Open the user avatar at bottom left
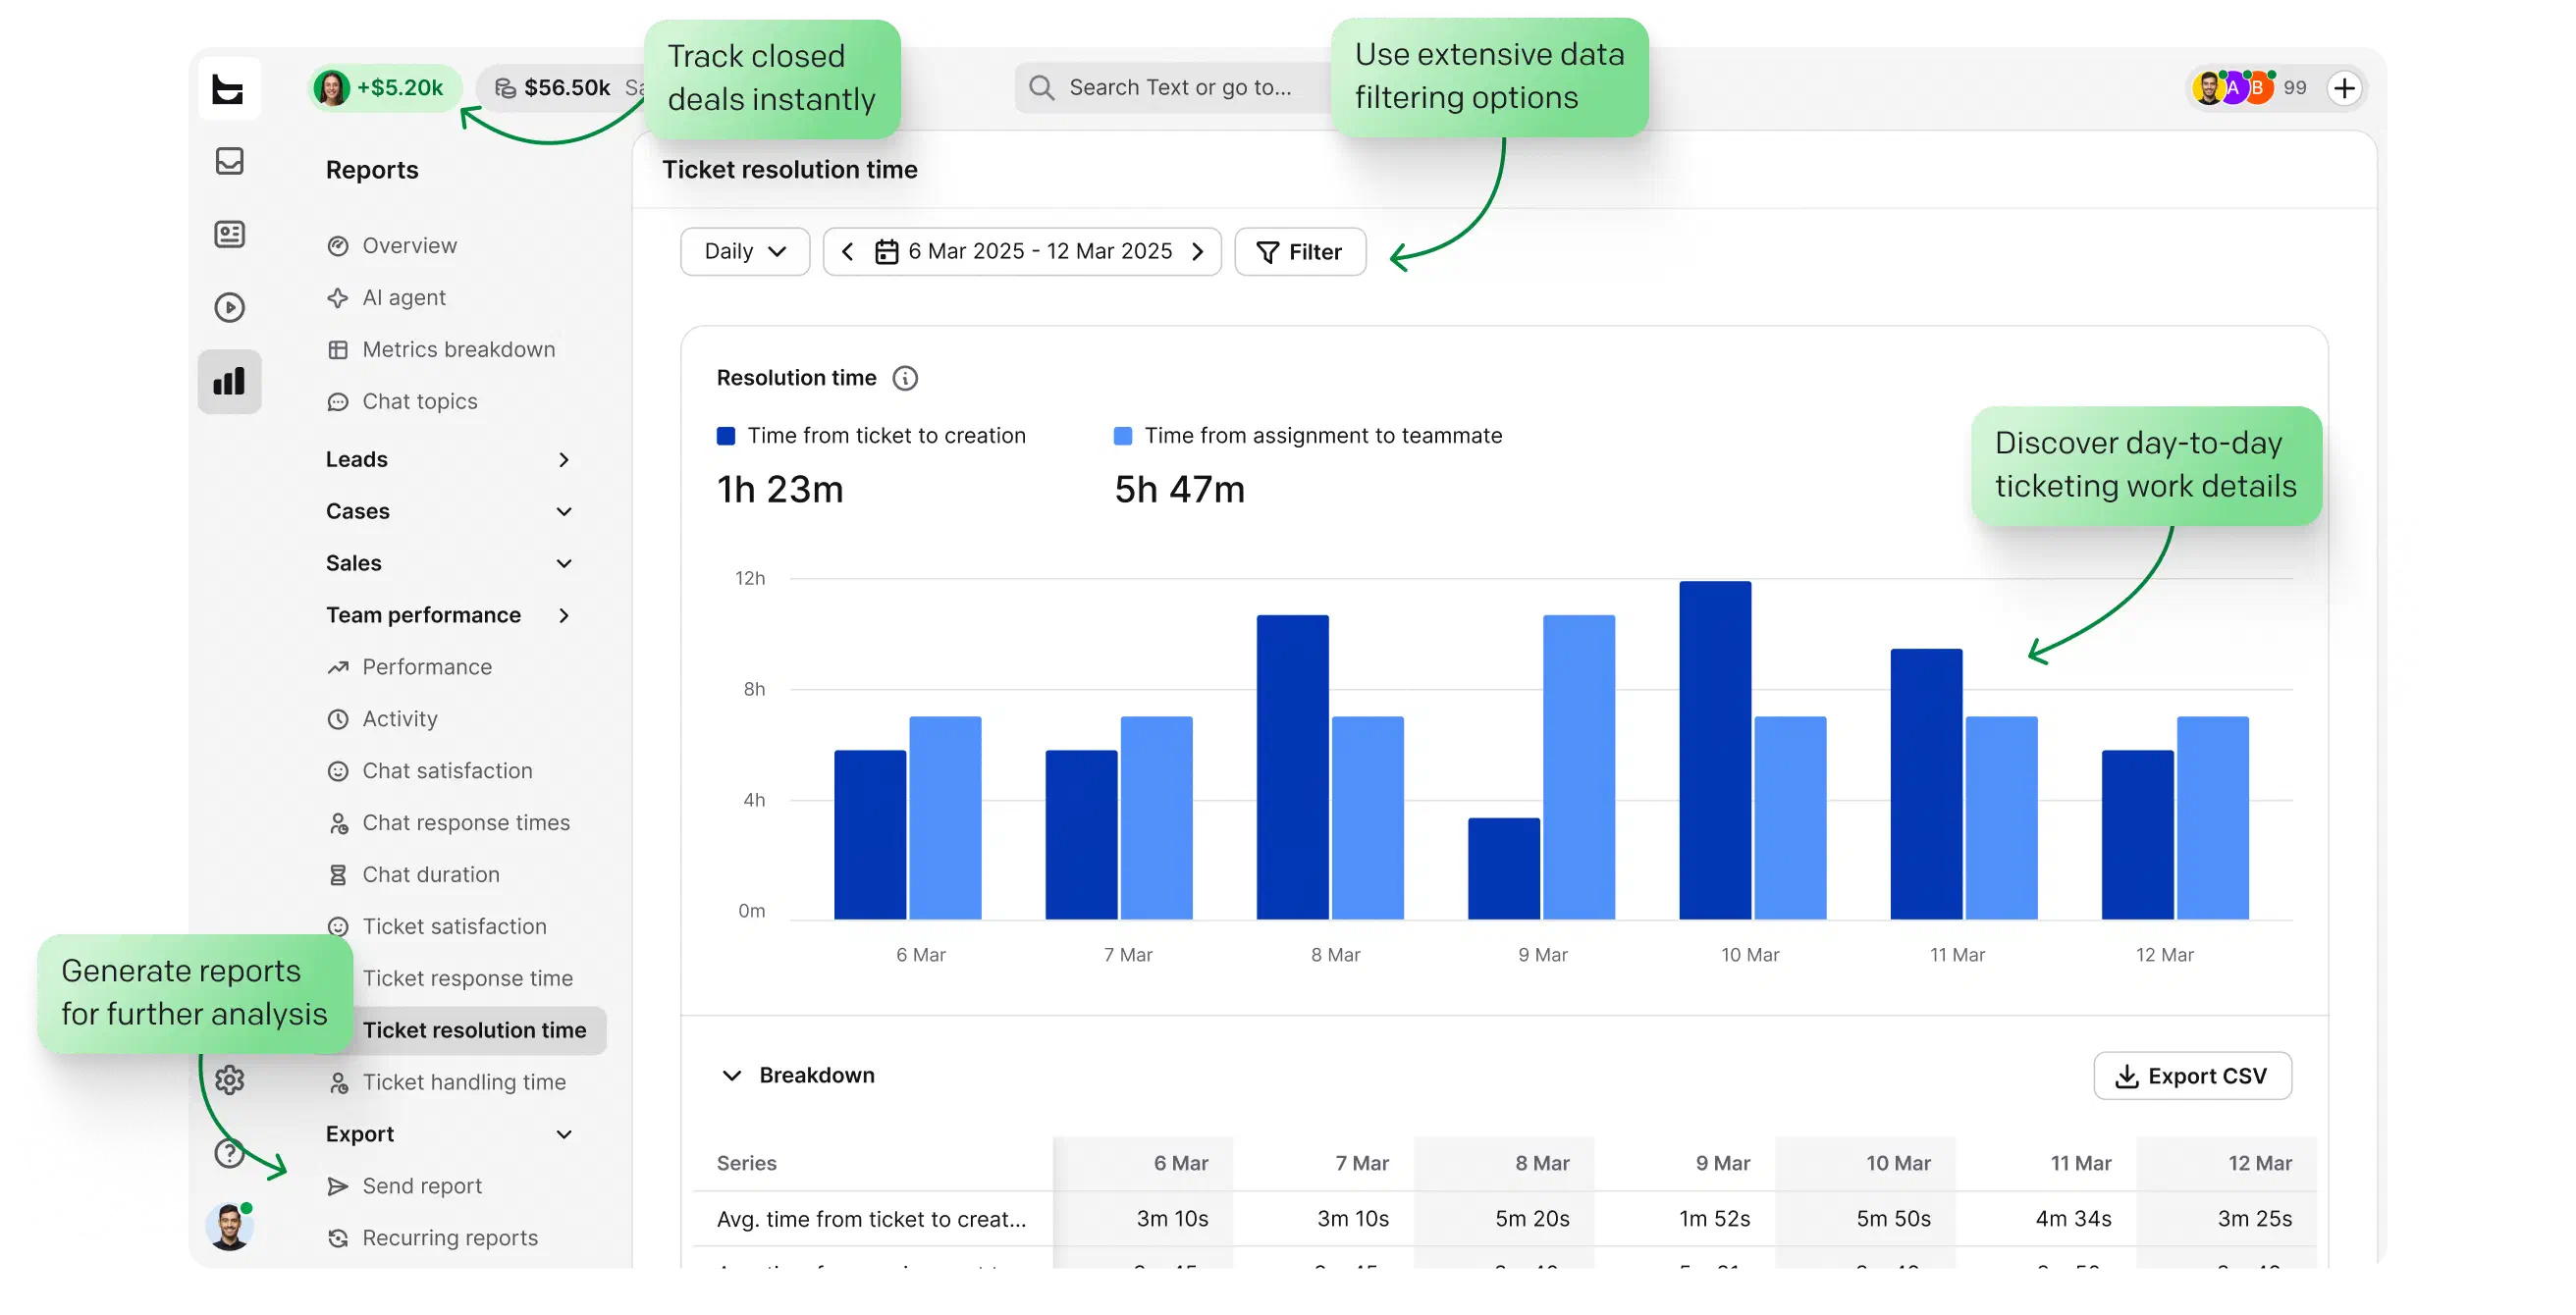The width and height of the screenshot is (2576, 1315). 229,1225
